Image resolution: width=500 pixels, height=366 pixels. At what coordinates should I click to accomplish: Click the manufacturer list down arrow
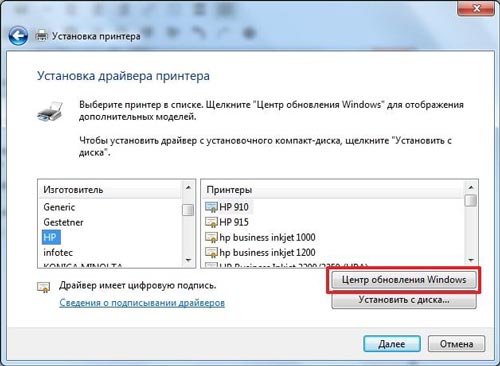(x=188, y=260)
